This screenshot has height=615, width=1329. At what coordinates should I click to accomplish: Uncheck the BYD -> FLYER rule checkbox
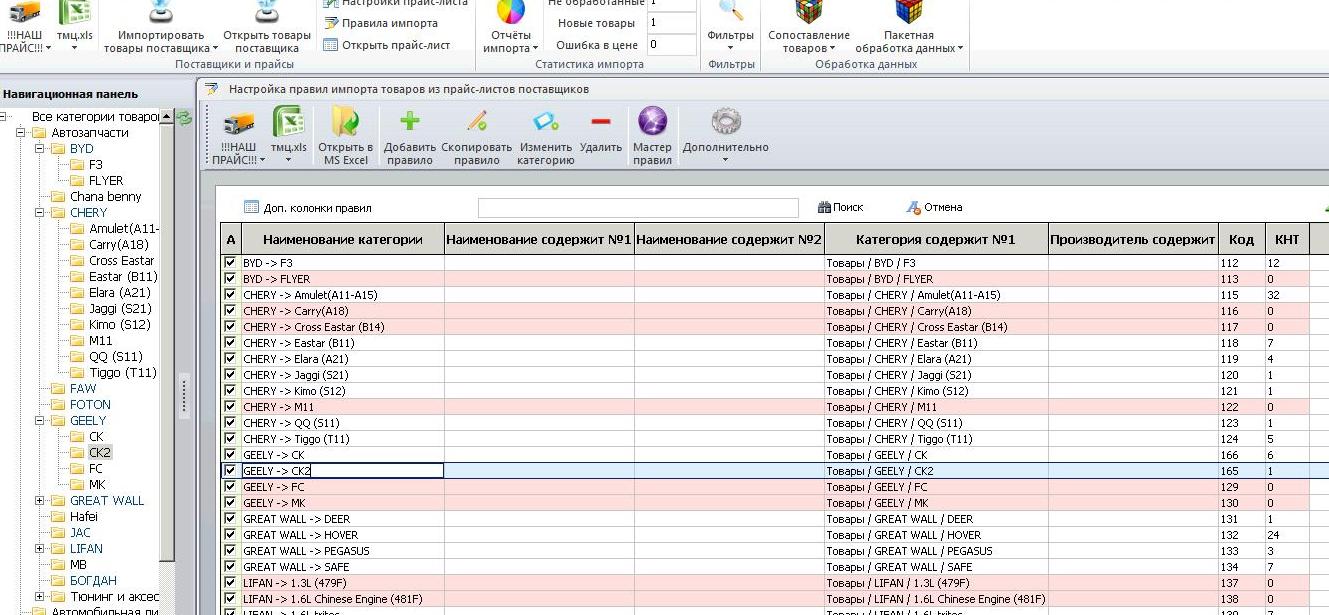pos(231,279)
